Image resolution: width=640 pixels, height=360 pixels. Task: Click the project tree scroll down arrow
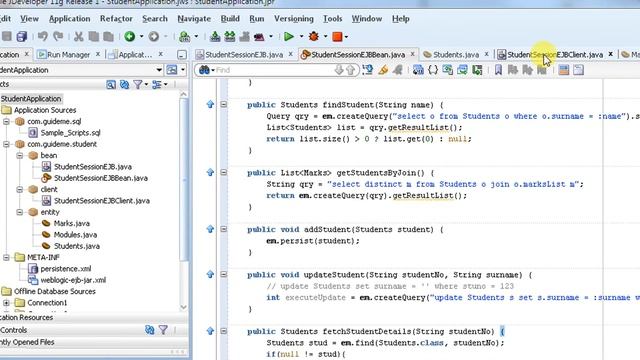click(x=183, y=307)
